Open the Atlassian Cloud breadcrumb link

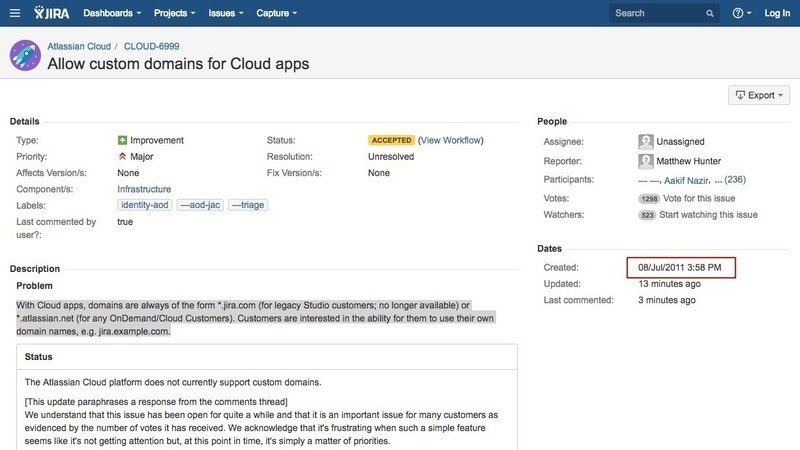point(81,46)
